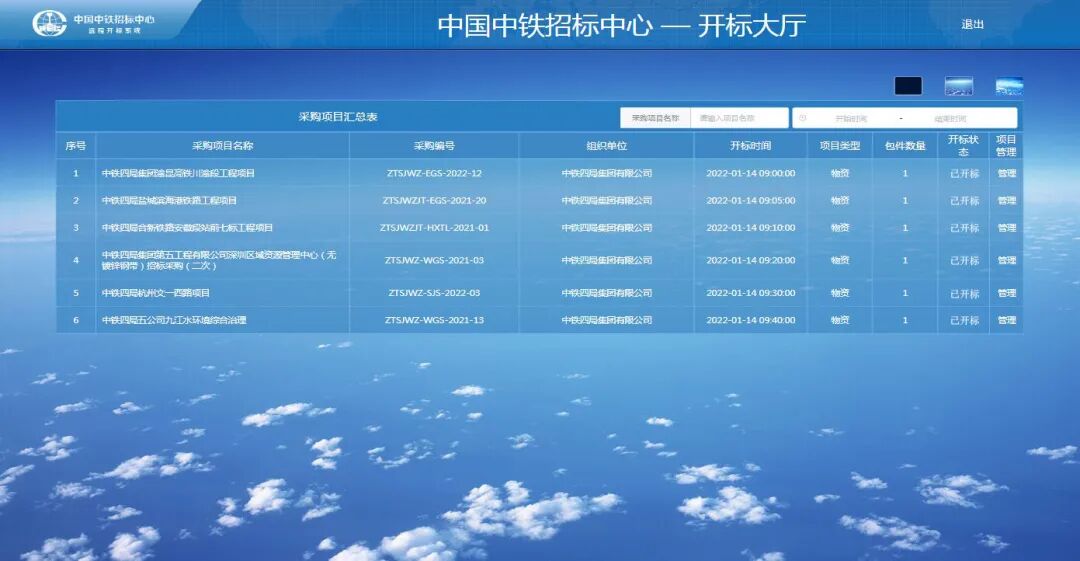The width and height of the screenshot is (1080, 561).
Task: Click the 采购编号 column header
Action: click(434, 146)
